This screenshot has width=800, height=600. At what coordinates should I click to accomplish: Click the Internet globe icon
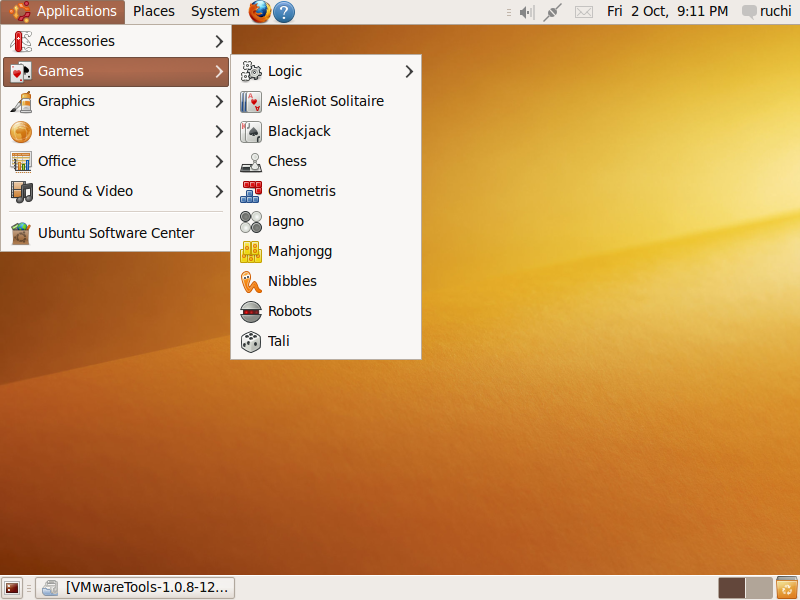21,132
